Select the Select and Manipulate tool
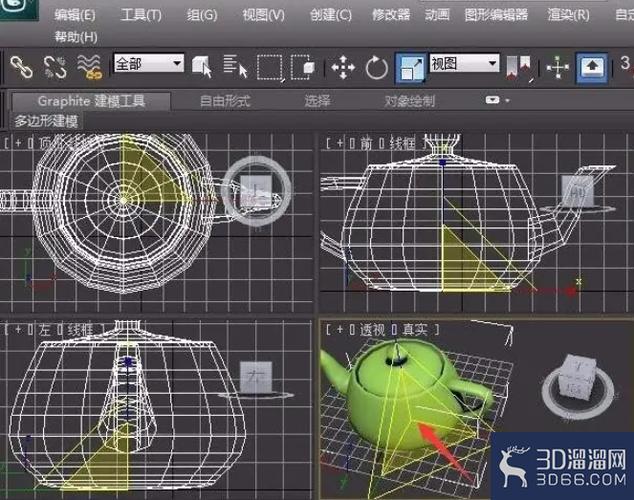Image resolution: width=634 pixels, height=500 pixels. [558, 67]
